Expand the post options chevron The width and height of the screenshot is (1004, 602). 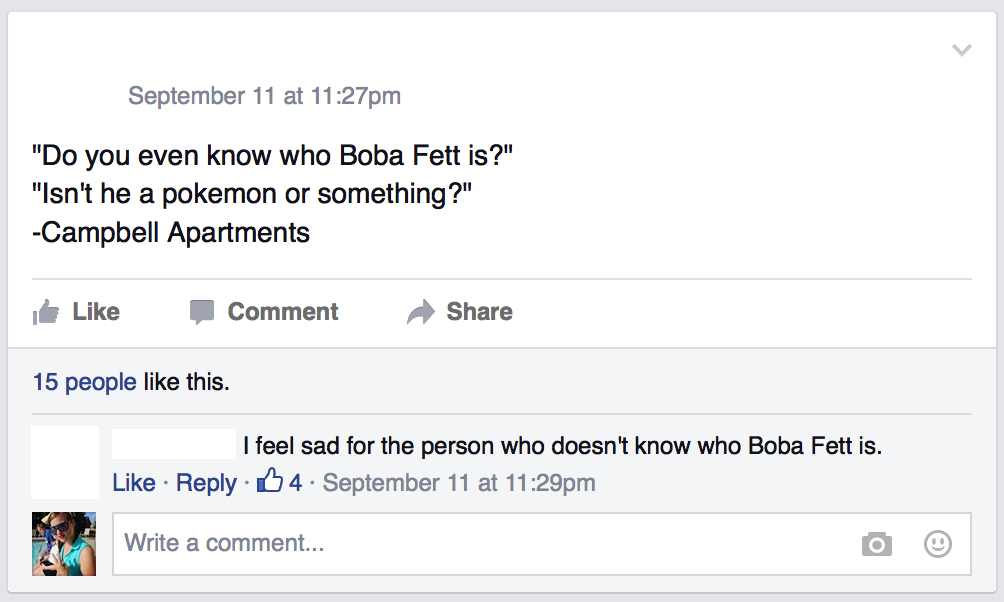[x=961, y=50]
